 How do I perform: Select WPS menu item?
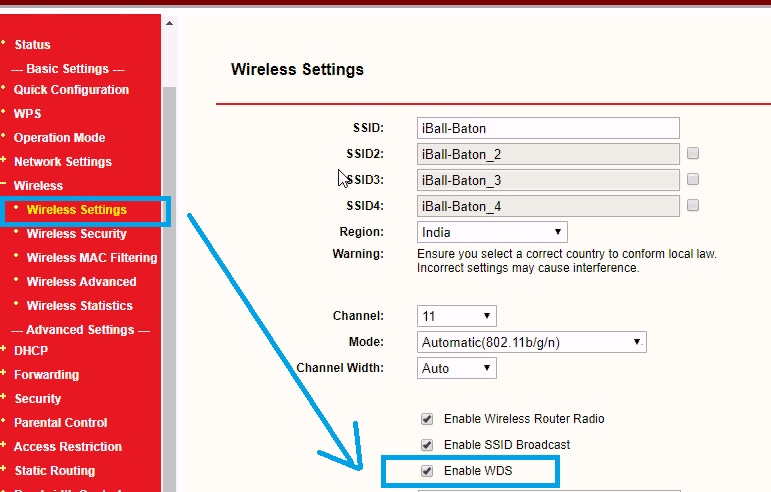(27, 114)
